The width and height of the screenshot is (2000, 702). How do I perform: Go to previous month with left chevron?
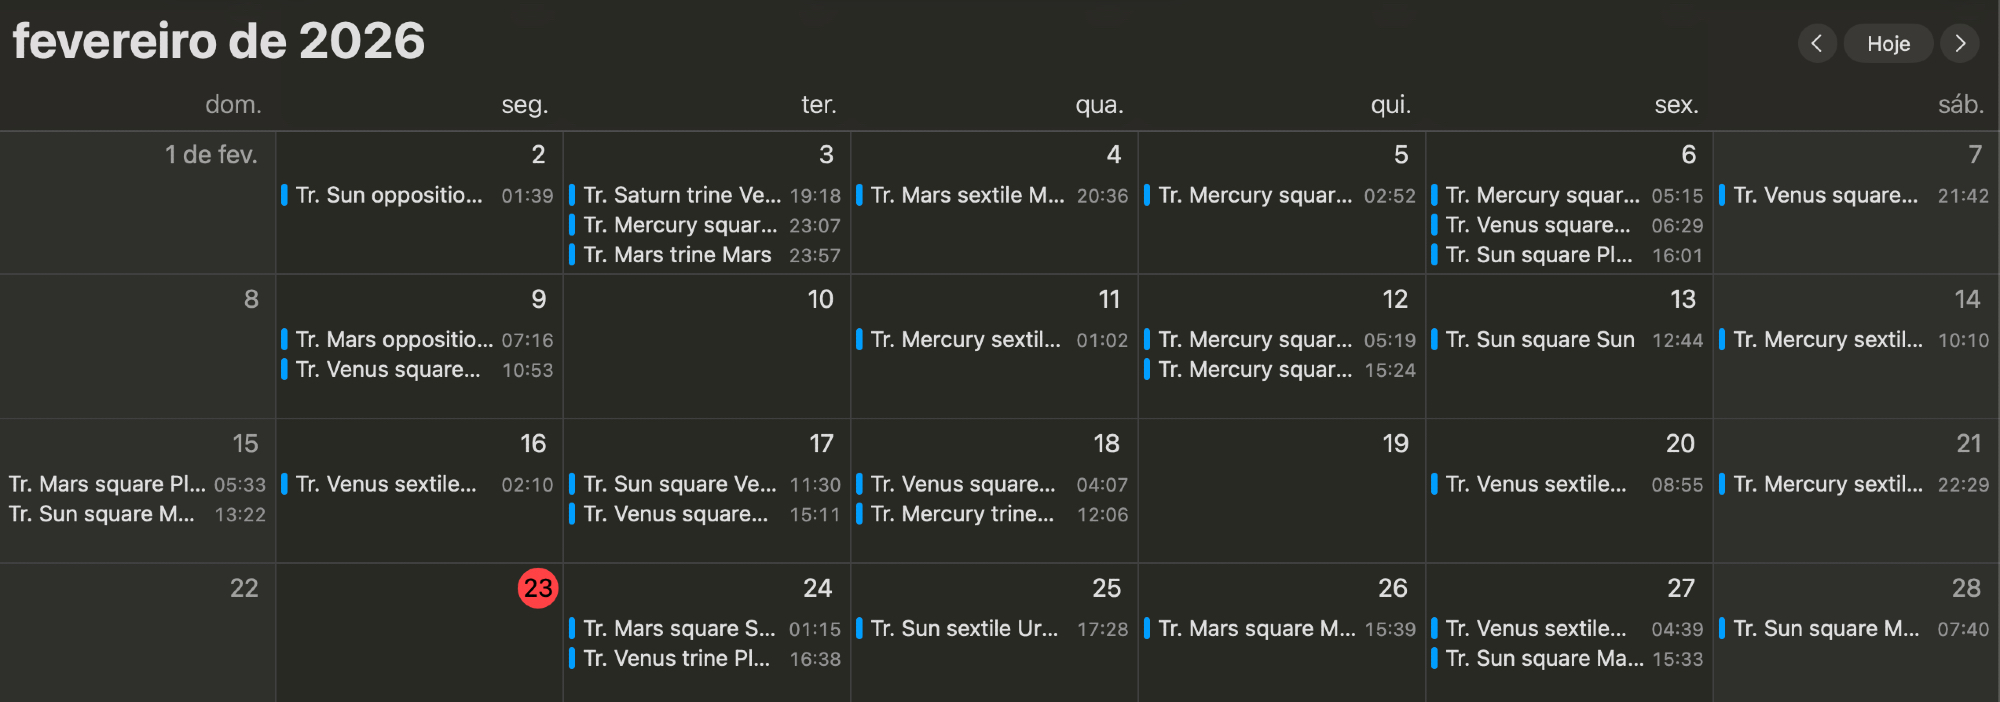[x=1817, y=43]
